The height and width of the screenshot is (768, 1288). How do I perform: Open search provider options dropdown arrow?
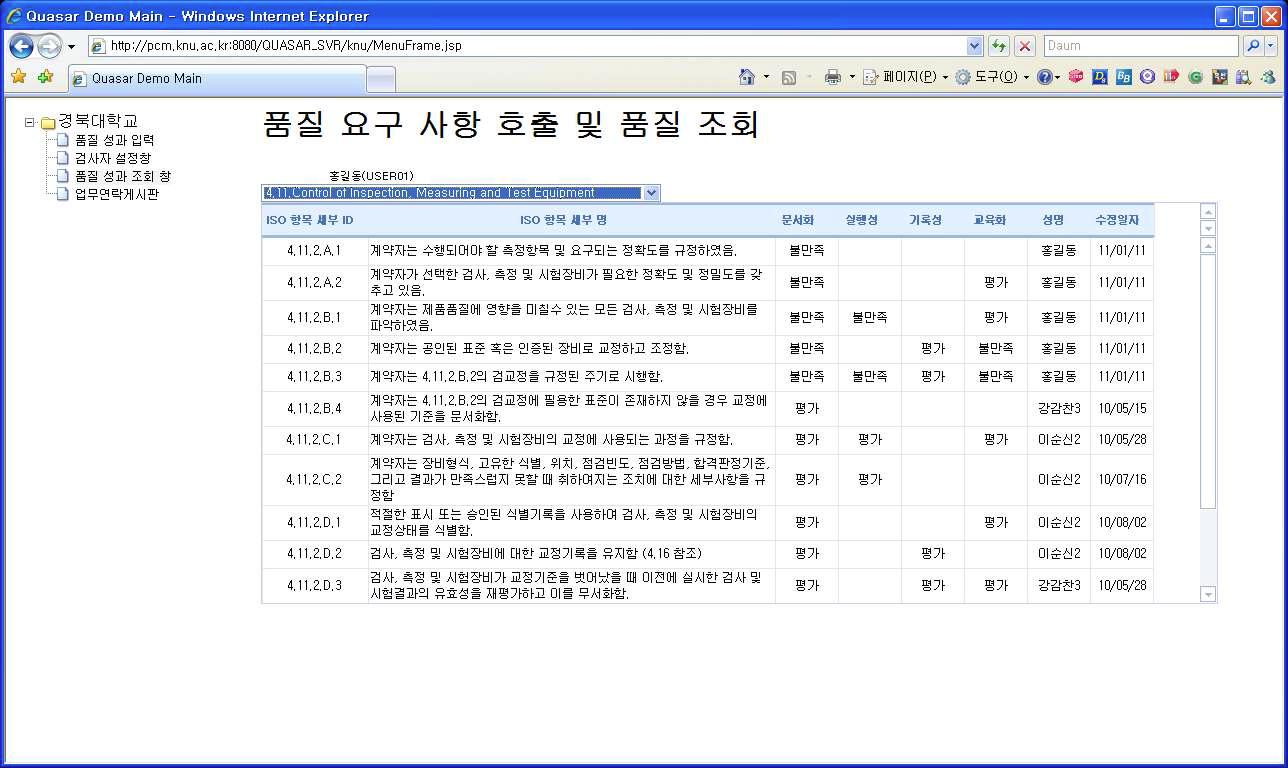coord(1271,46)
